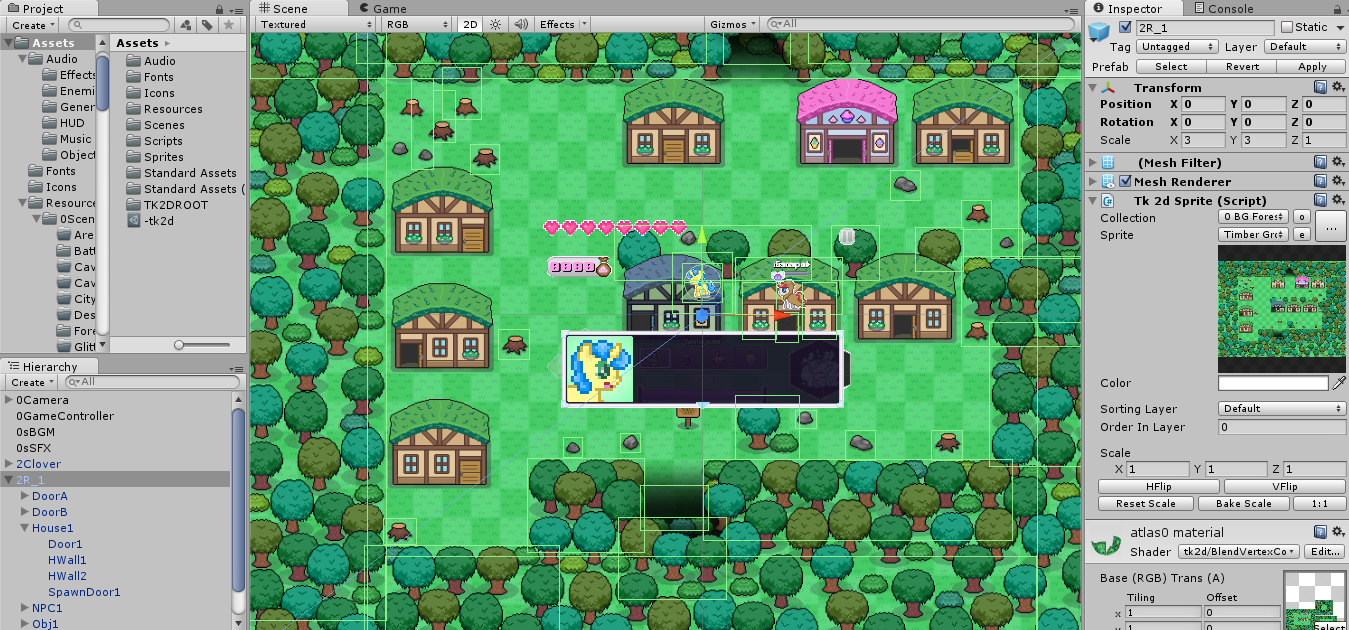1349x630 pixels.
Task: Click Order In Layer input field
Action: click(x=1282, y=427)
